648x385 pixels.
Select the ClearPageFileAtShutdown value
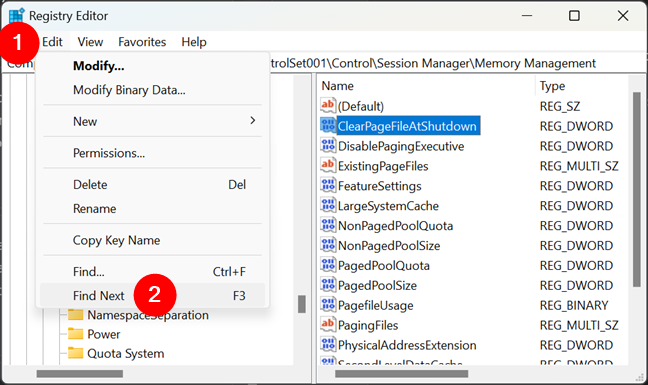click(407, 126)
